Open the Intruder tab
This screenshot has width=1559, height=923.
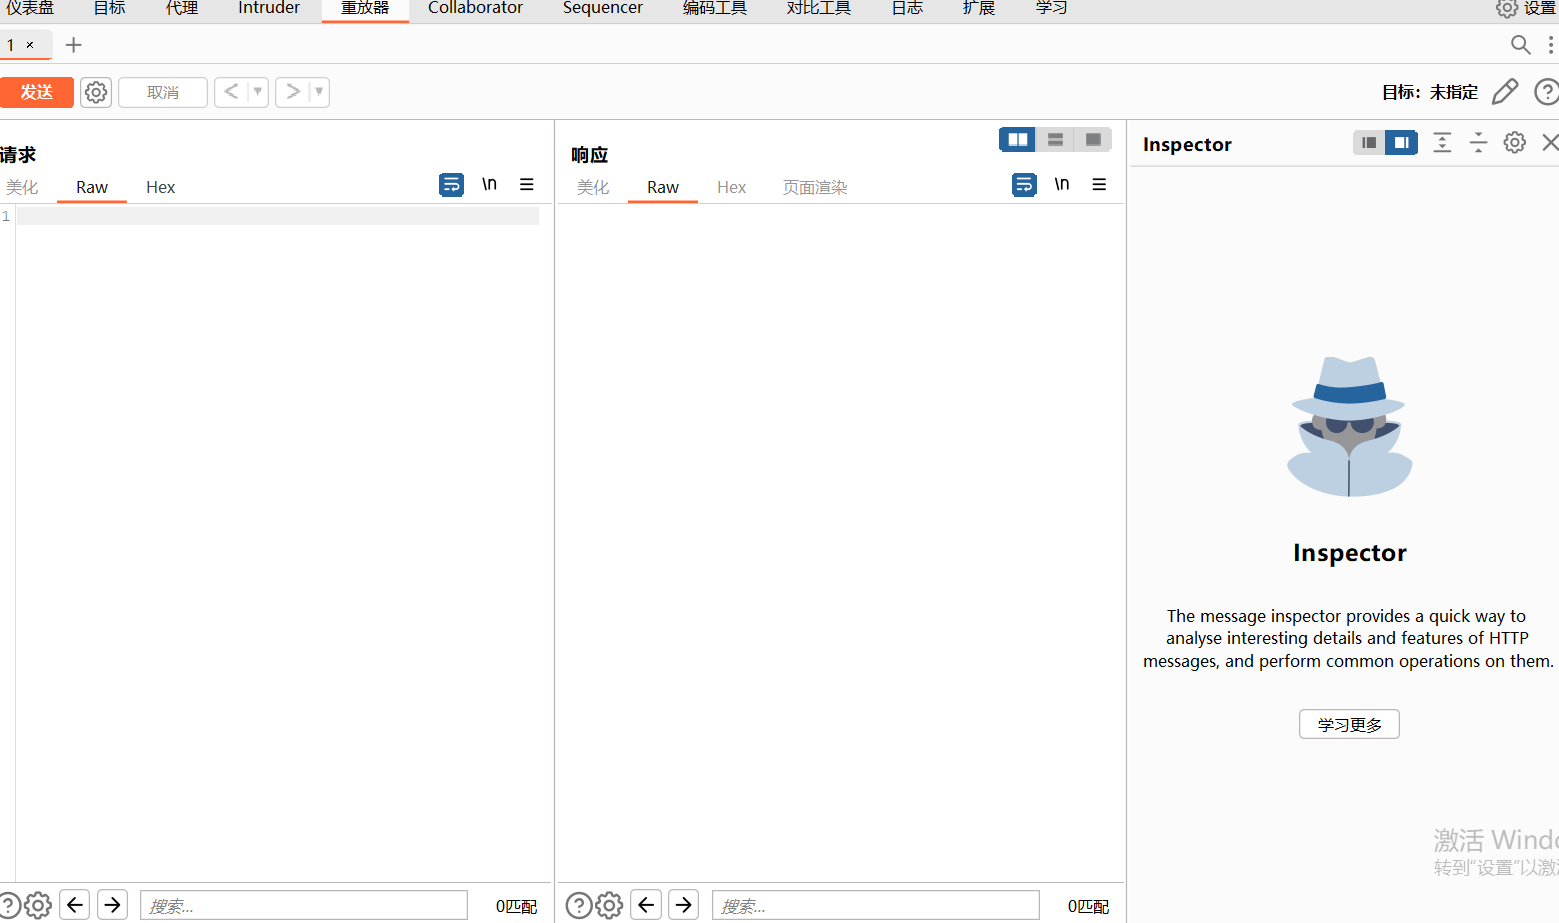pyautogui.click(x=269, y=8)
